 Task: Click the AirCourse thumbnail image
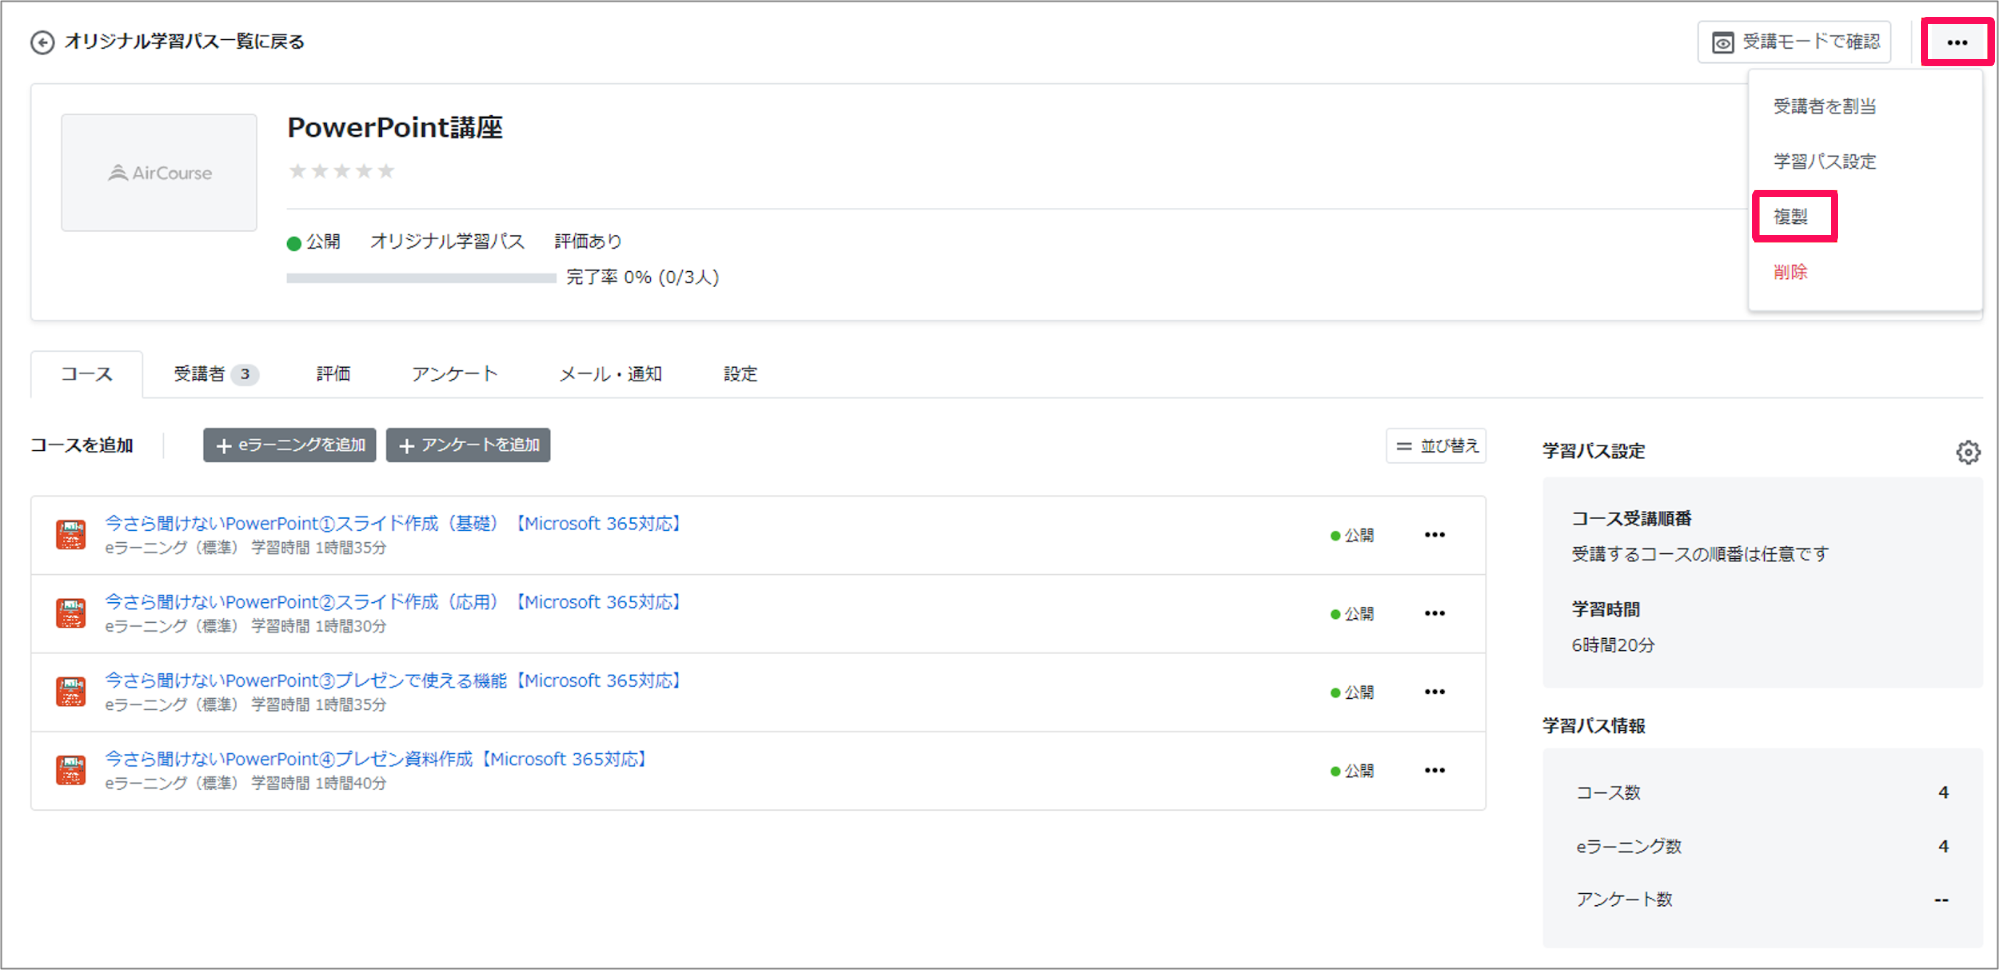[x=159, y=172]
